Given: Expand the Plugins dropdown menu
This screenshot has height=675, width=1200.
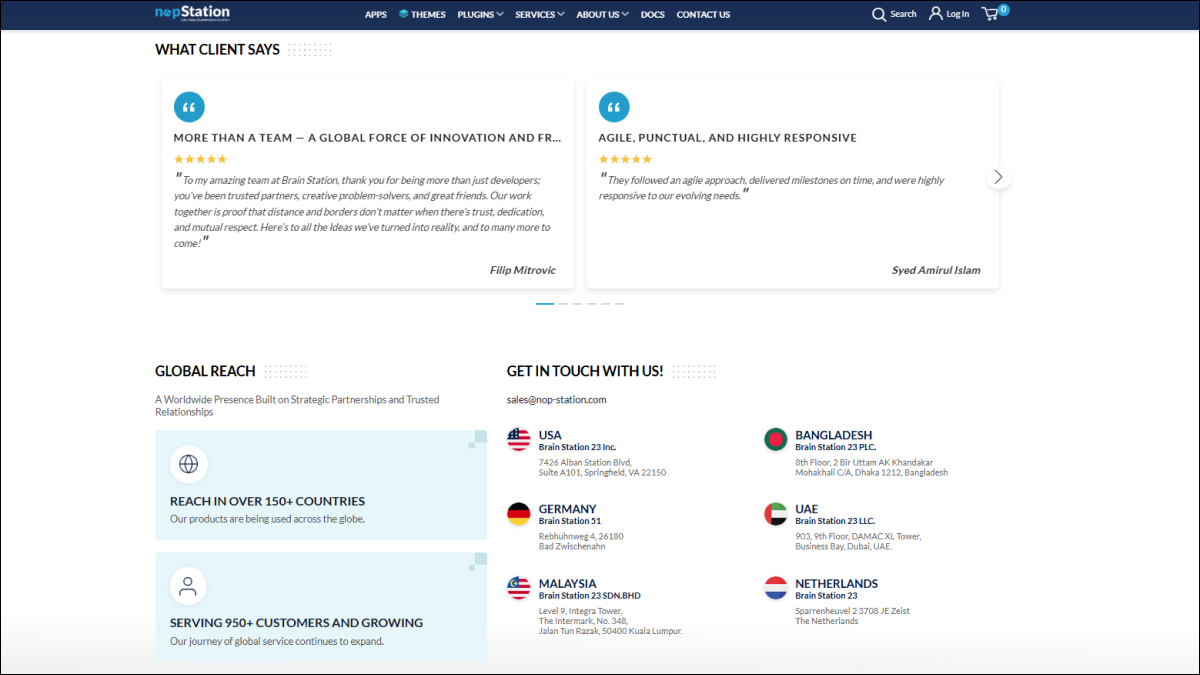Looking at the screenshot, I should (x=481, y=14).
